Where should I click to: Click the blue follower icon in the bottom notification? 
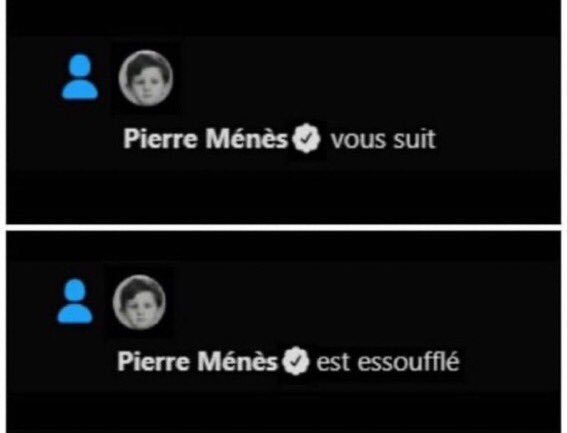click(x=75, y=301)
